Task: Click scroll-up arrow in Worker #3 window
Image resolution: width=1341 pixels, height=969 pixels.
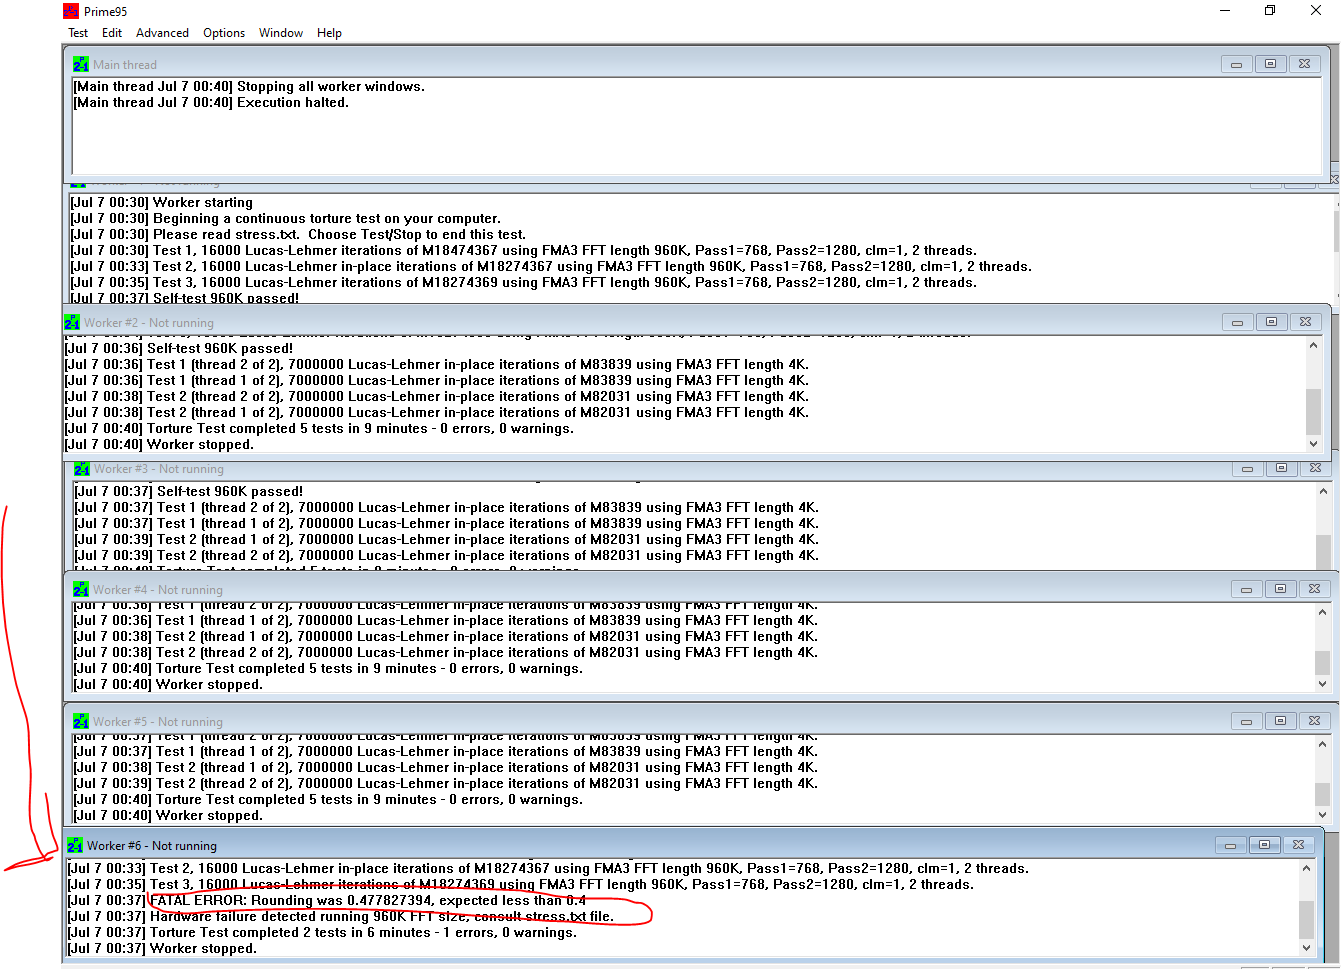Action: pos(1323,491)
